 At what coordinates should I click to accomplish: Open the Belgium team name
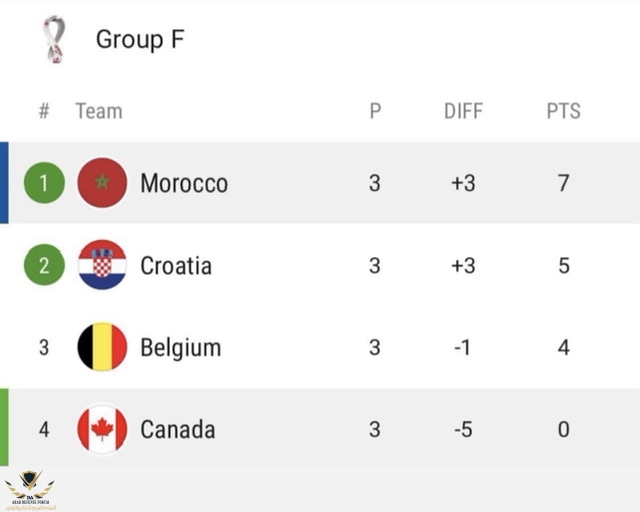tap(181, 348)
